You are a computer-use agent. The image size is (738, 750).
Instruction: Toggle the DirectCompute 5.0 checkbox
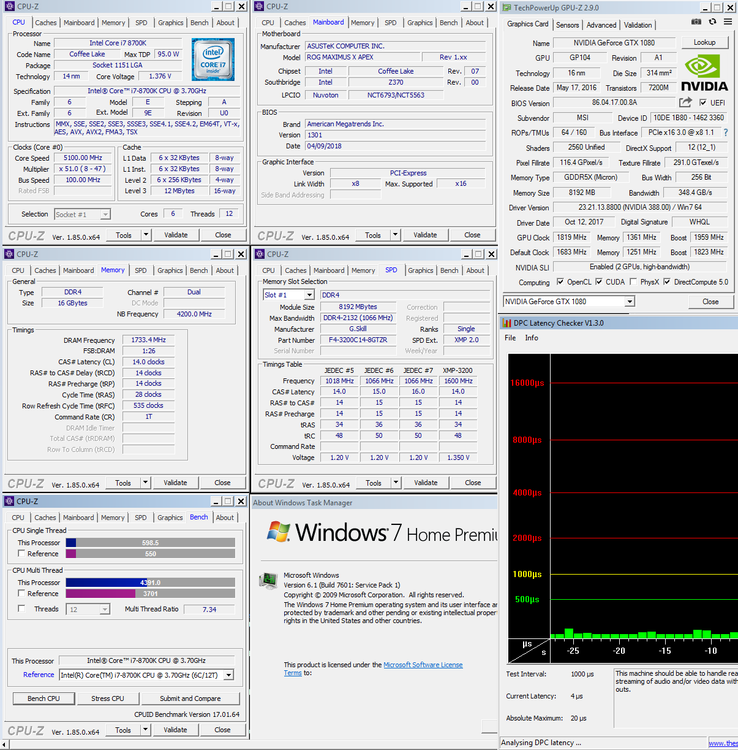667,282
